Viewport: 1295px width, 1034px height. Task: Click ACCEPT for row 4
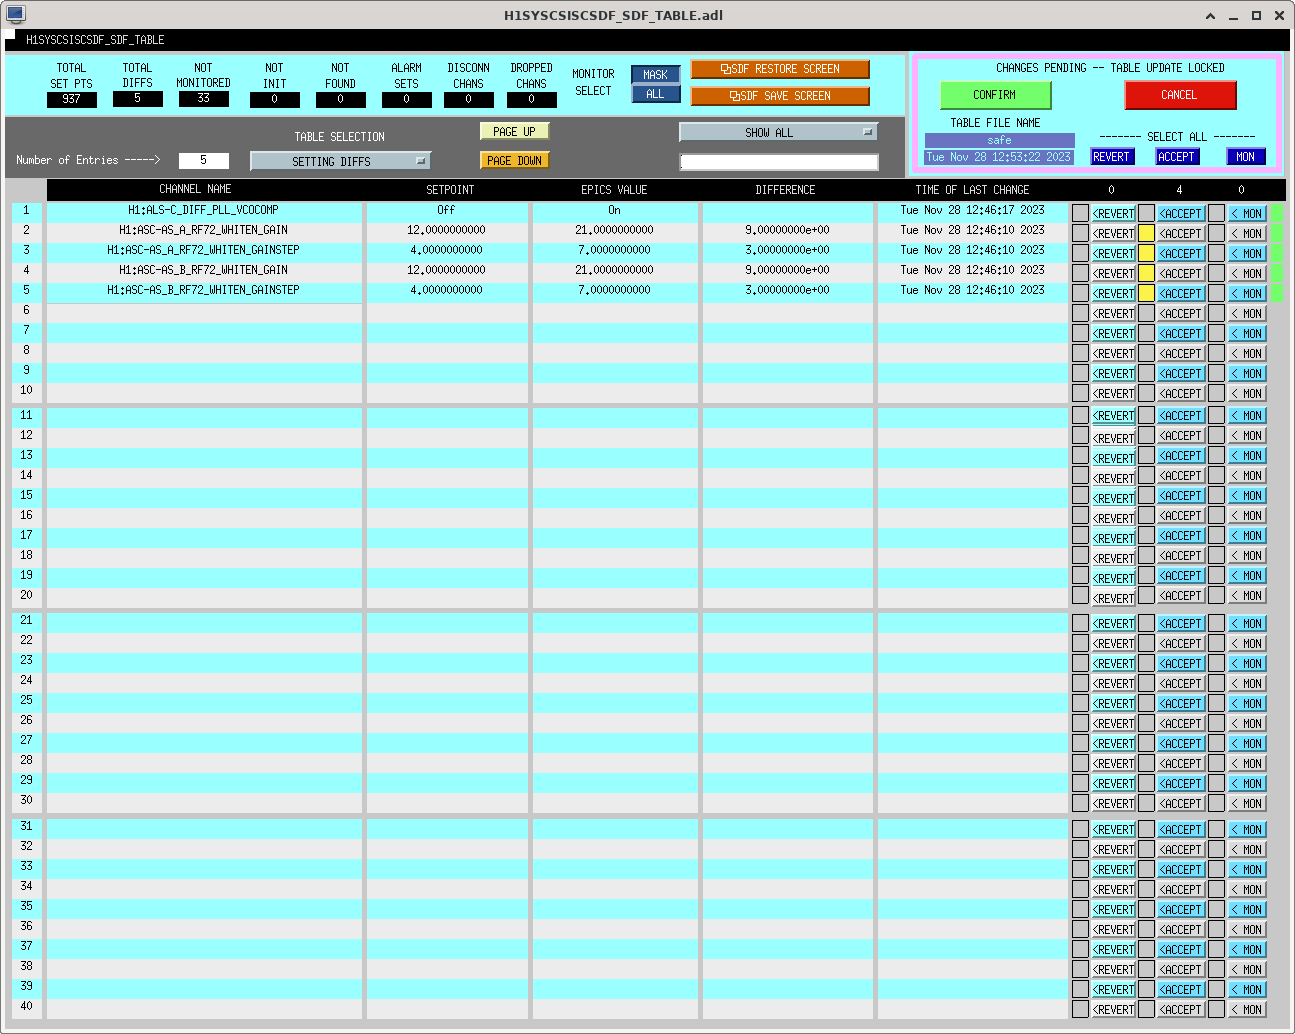pyautogui.click(x=1181, y=274)
